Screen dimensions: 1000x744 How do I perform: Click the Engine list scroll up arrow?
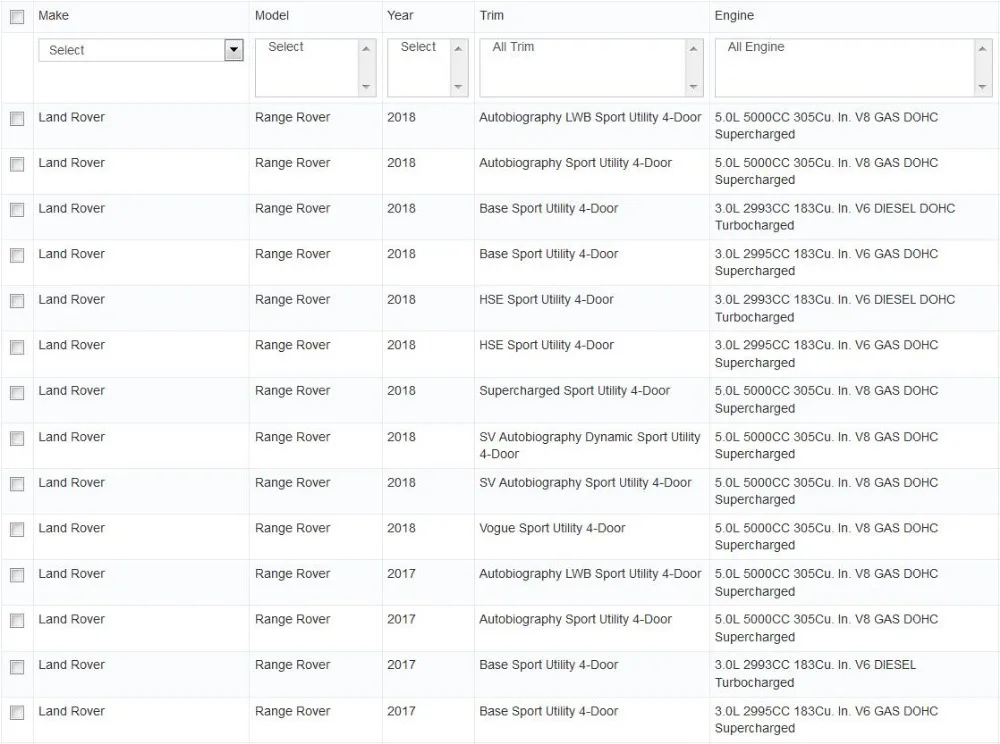point(982,48)
